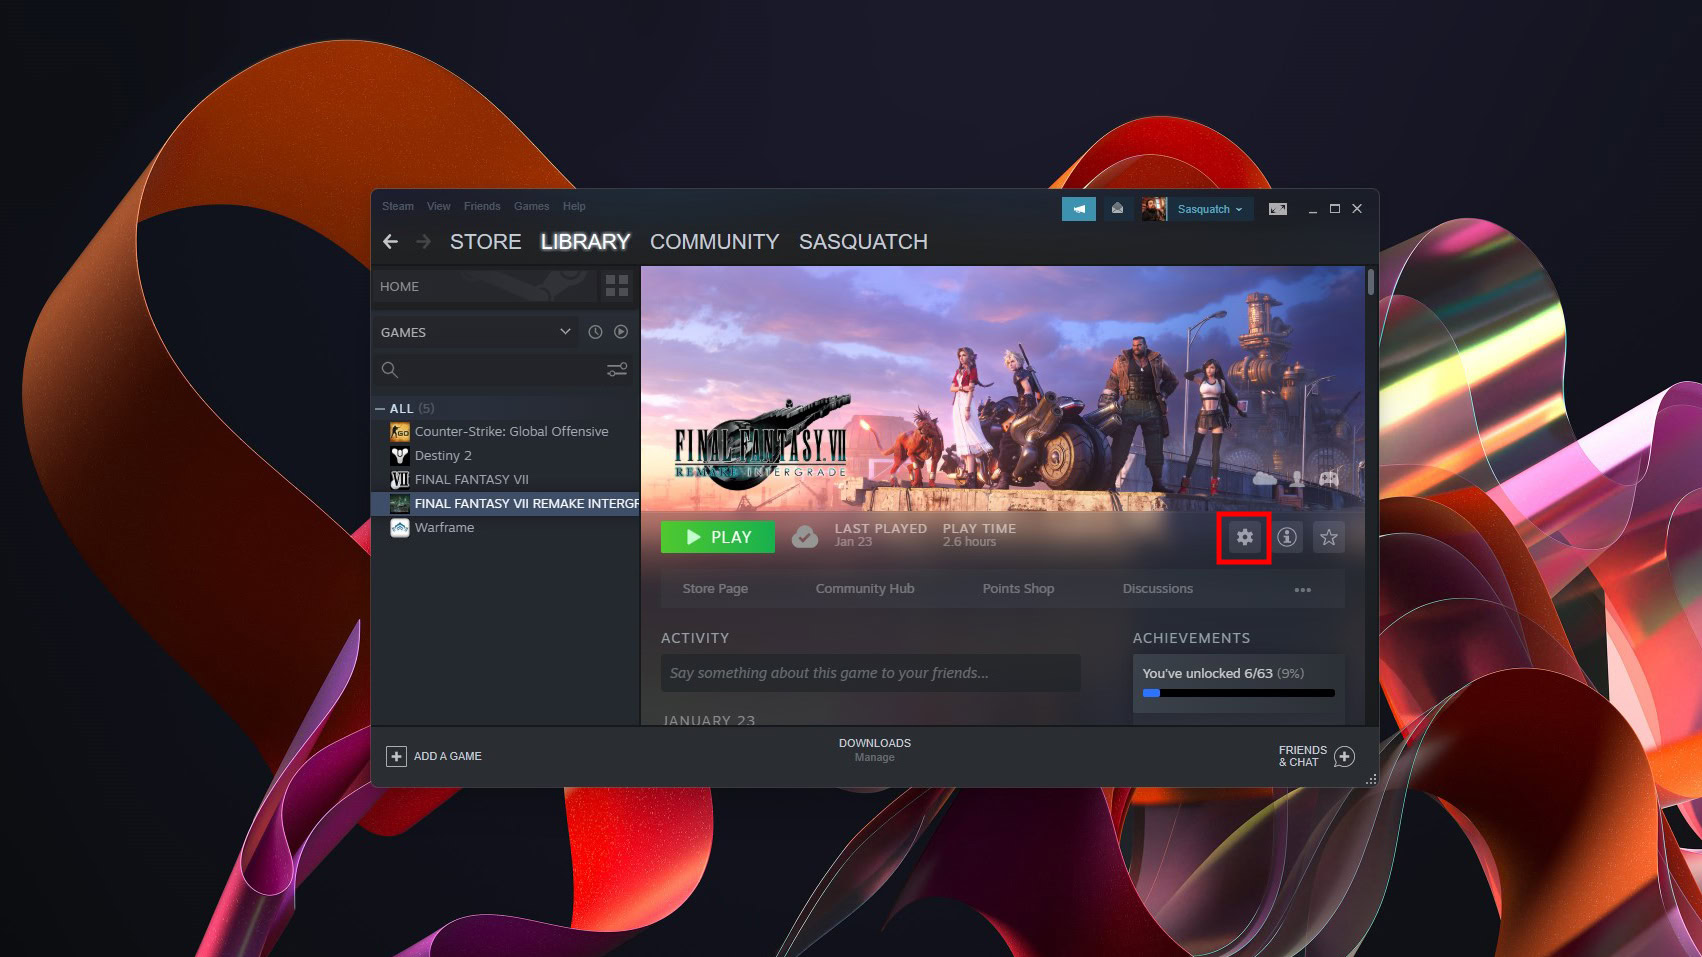Open the Friends menu
The height and width of the screenshot is (957, 1702).
click(x=482, y=206)
